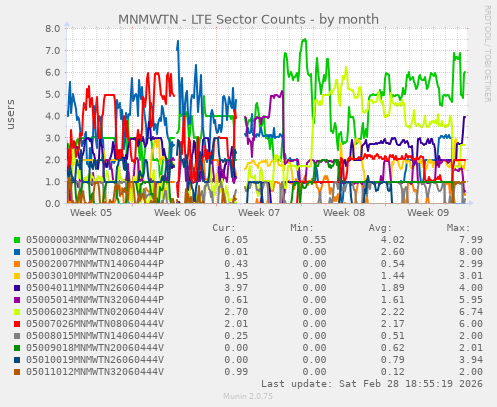Screen dimensions: 497x407
Task: Click the average value 0.12
Action: click(393, 372)
